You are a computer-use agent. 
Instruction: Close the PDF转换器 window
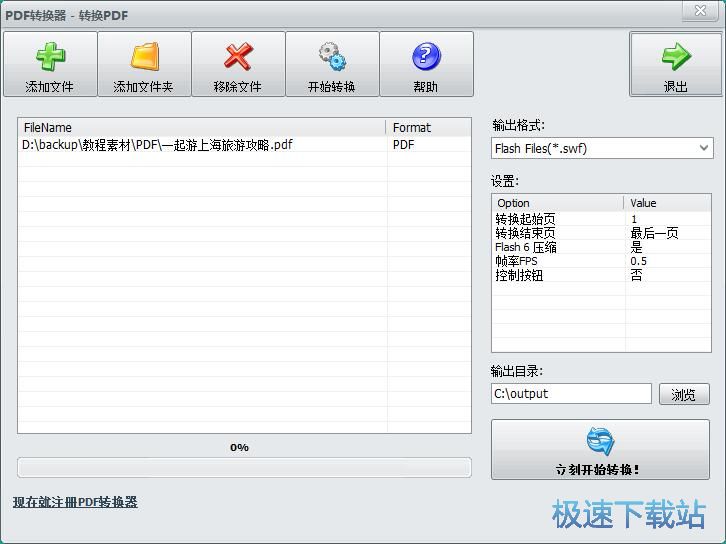[x=700, y=10]
